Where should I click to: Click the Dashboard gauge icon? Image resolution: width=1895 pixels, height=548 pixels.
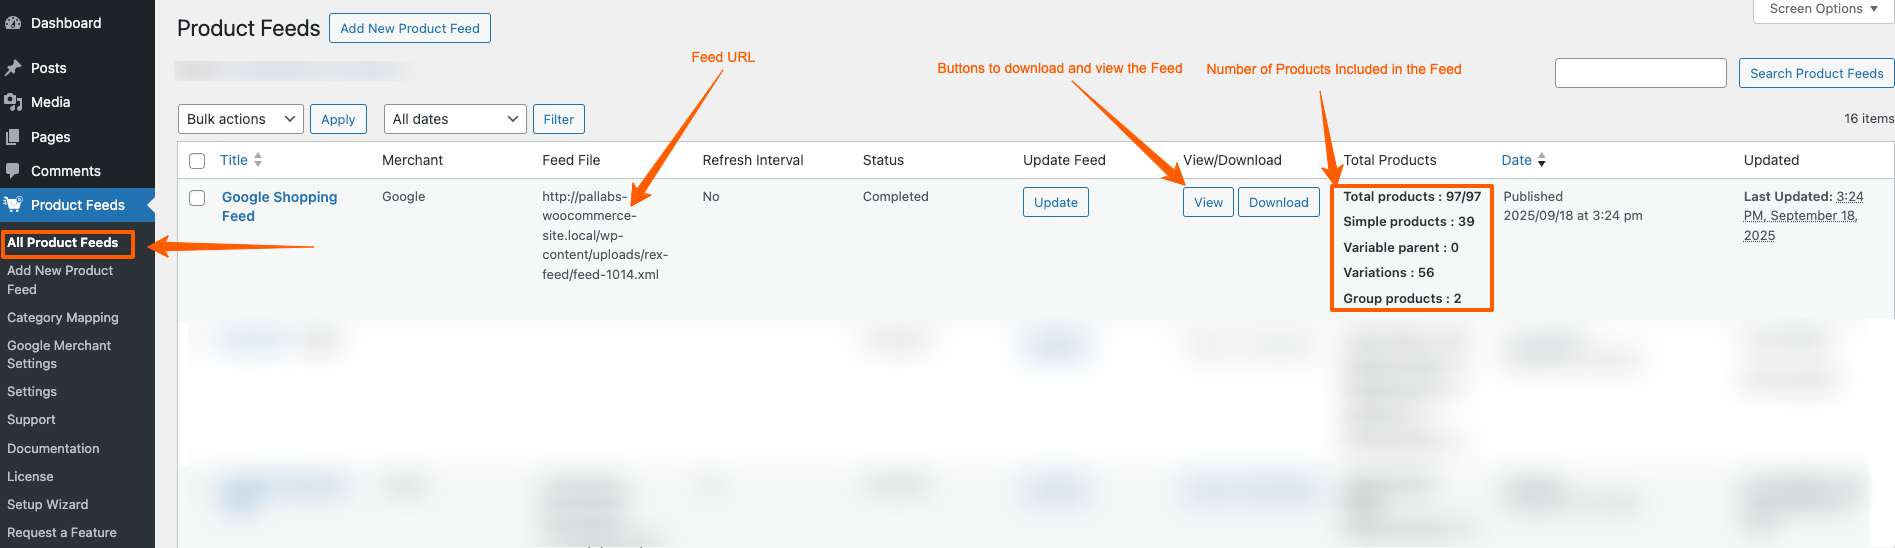(x=13, y=23)
